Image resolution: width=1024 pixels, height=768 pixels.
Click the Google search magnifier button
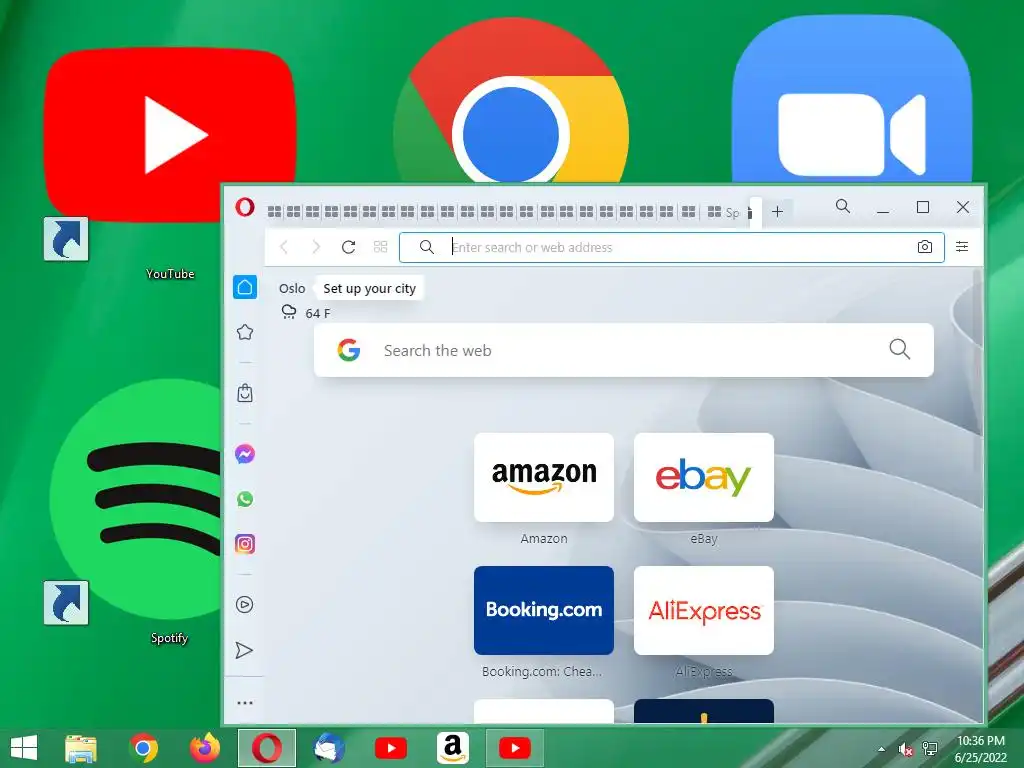(x=899, y=349)
